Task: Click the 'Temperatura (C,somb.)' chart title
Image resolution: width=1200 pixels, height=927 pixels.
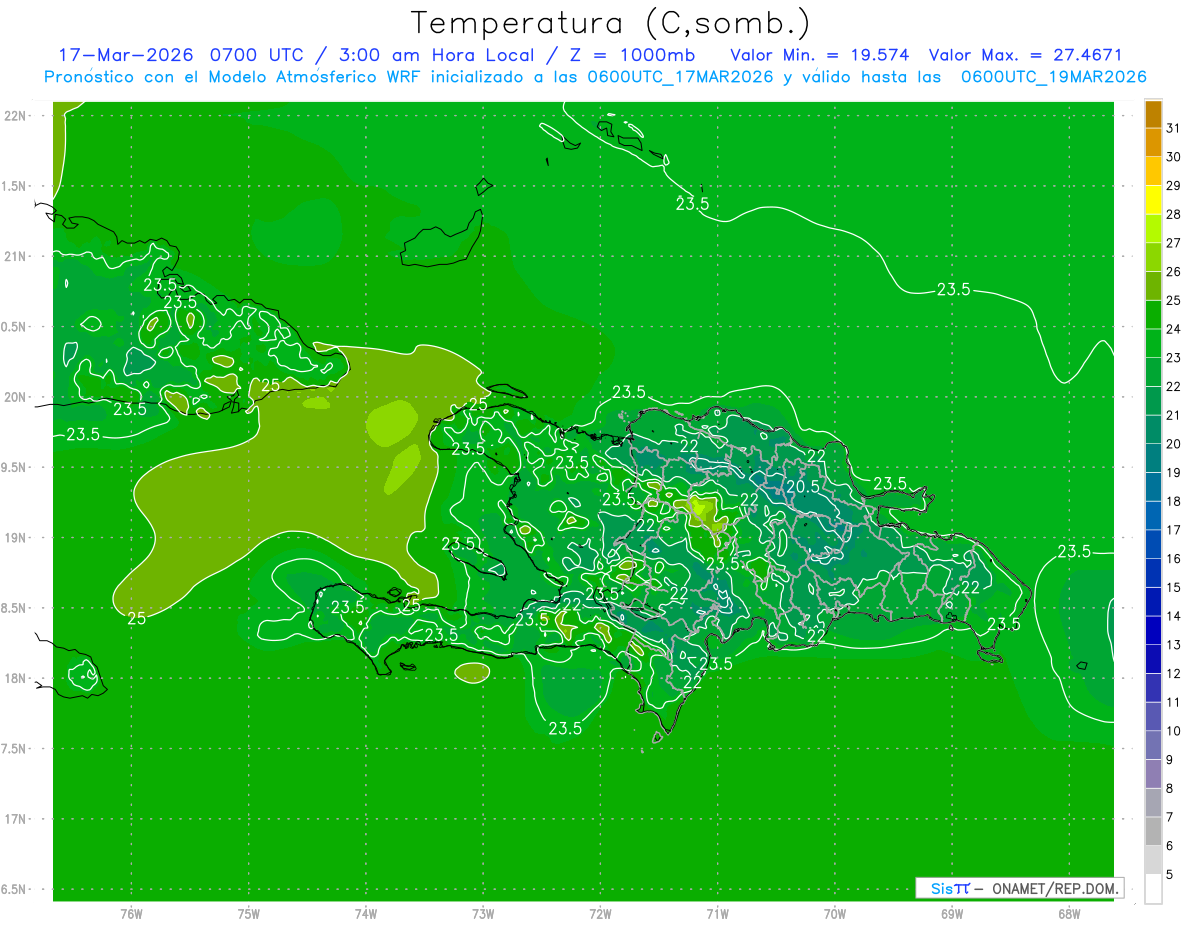Action: [611, 23]
